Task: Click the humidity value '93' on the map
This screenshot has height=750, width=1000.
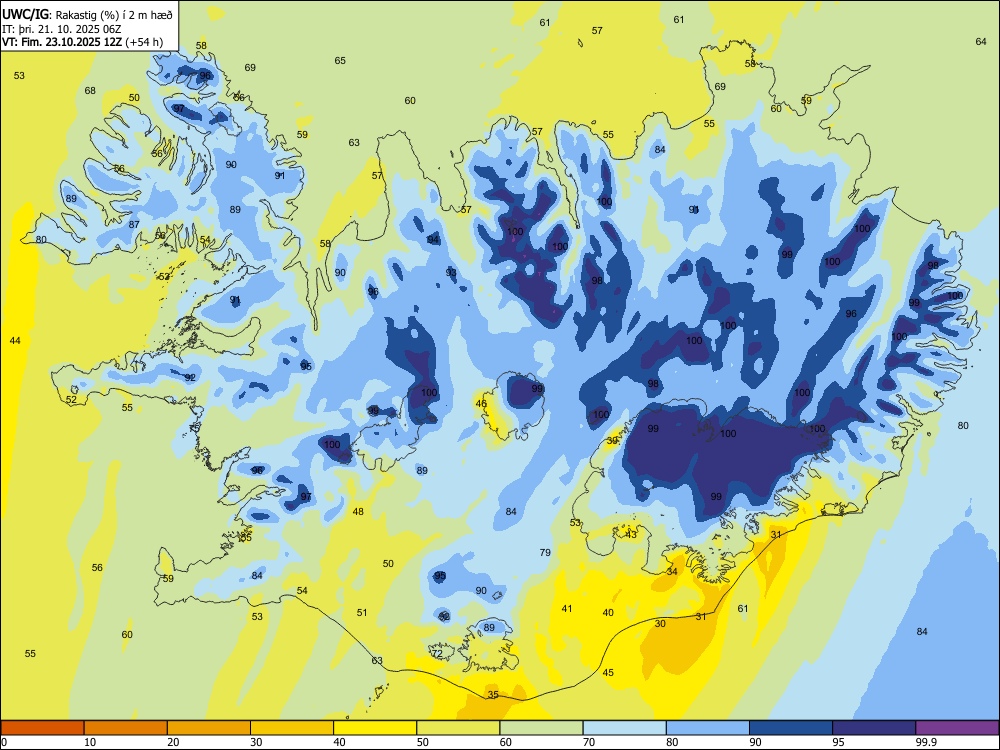Action: (x=451, y=273)
